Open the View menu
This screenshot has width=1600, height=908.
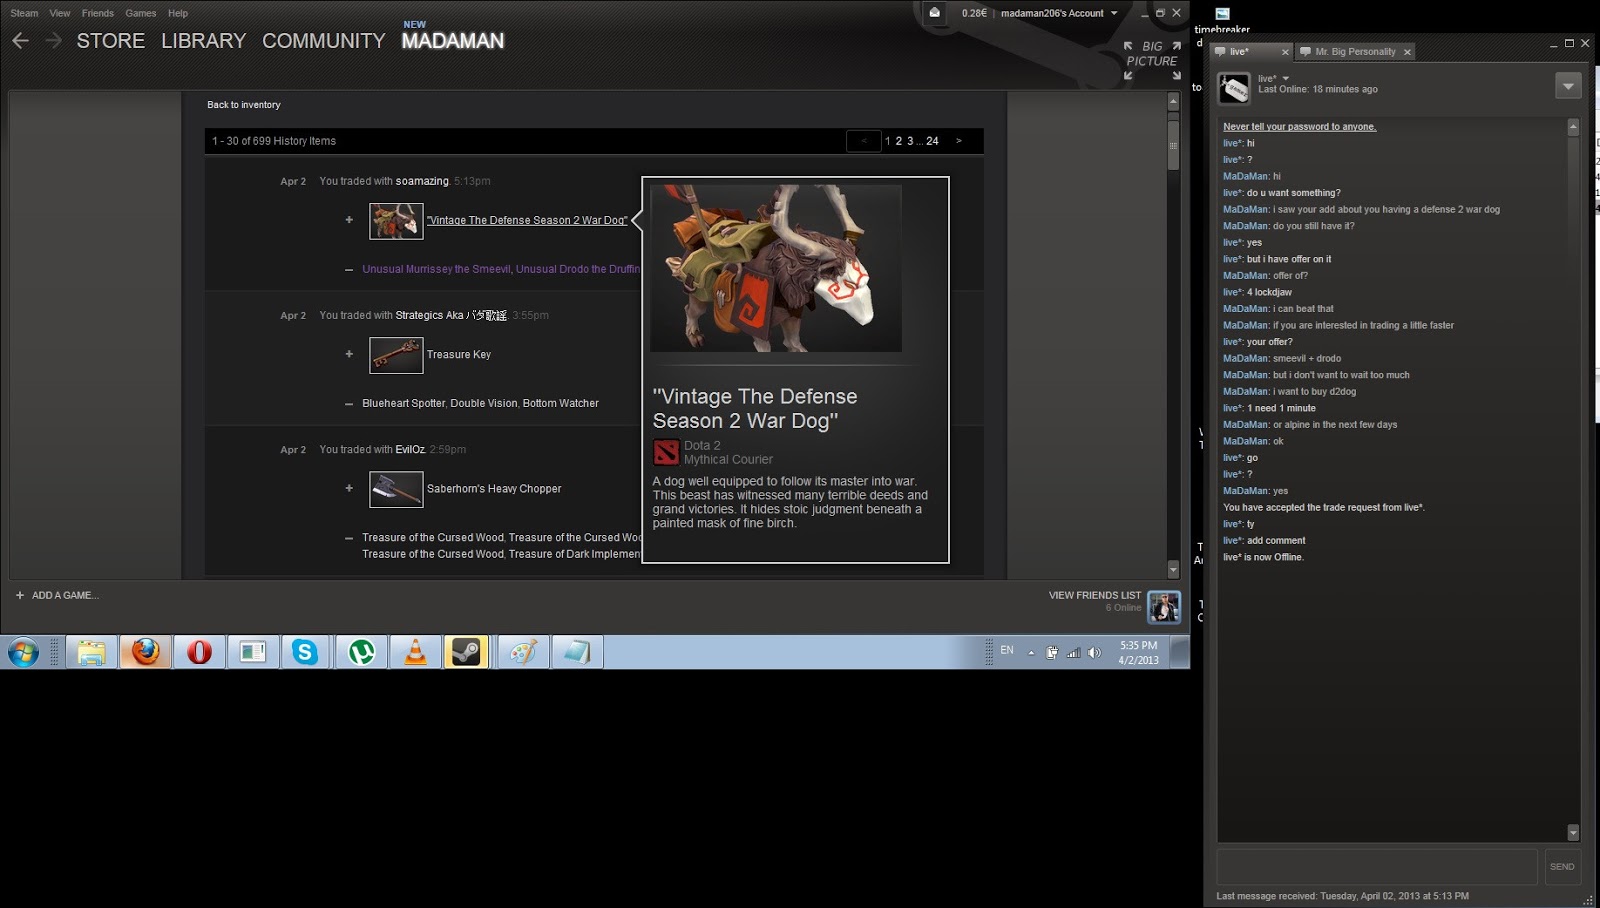60,13
